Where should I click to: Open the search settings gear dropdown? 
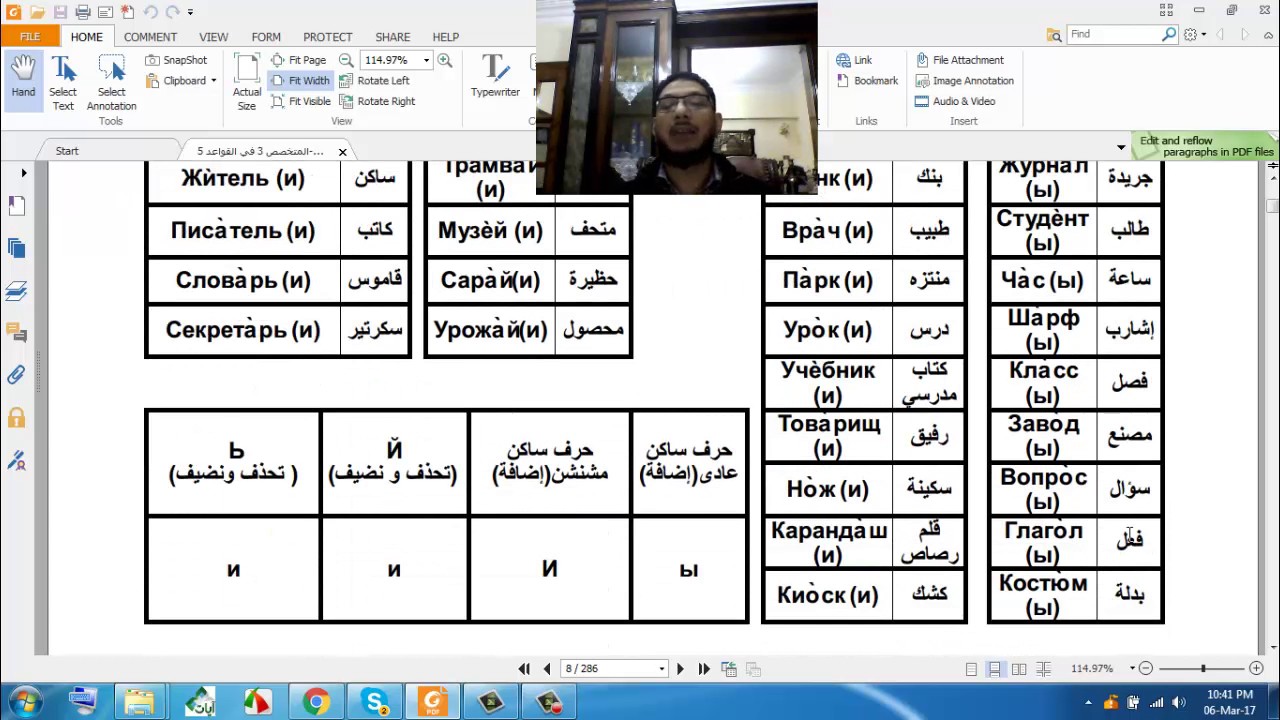[x=1194, y=34]
